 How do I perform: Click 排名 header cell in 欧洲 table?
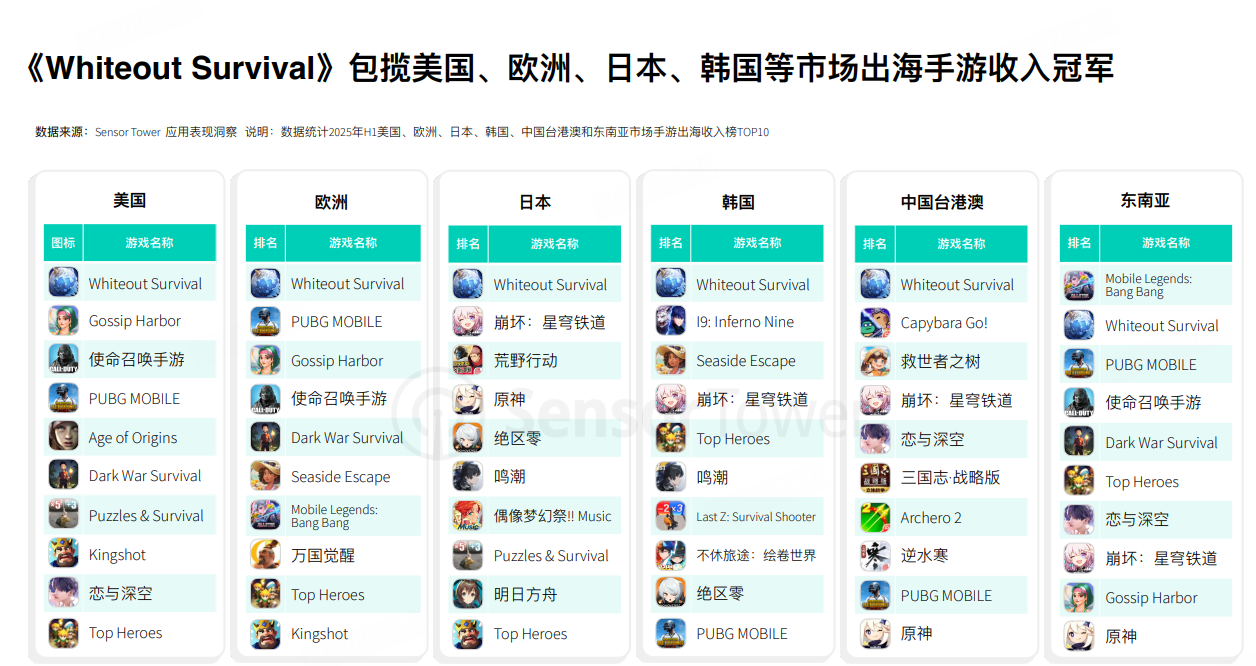point(265,243)
